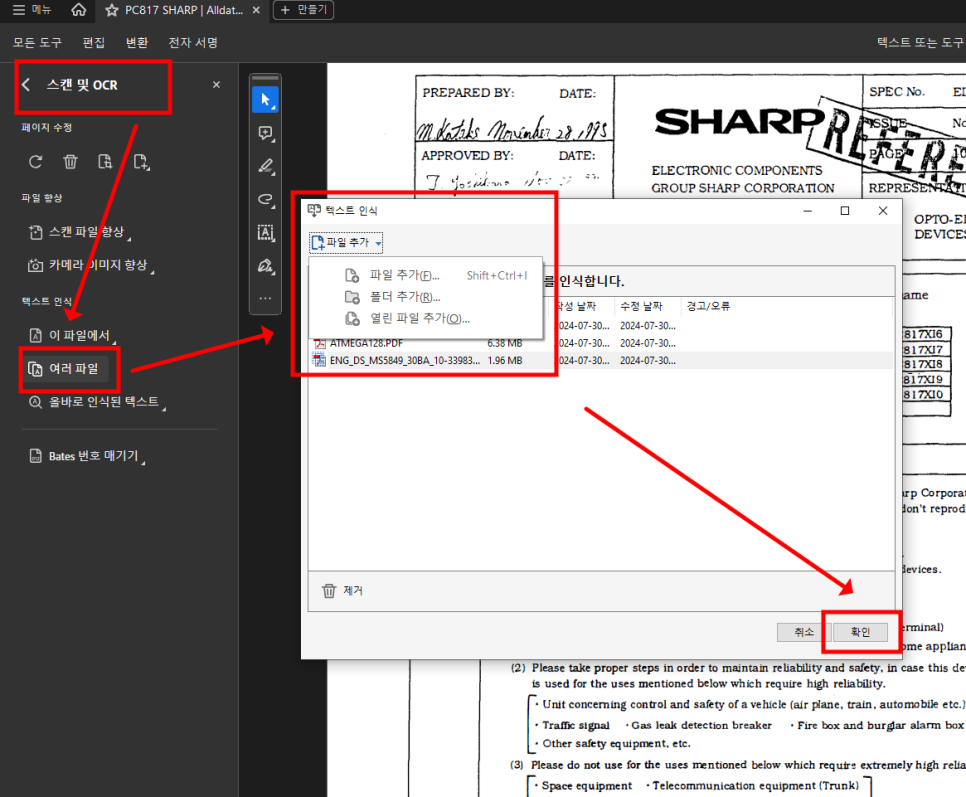966x797 pixels.
Task: Open the 전자 서명 menu
Action: 193,42
